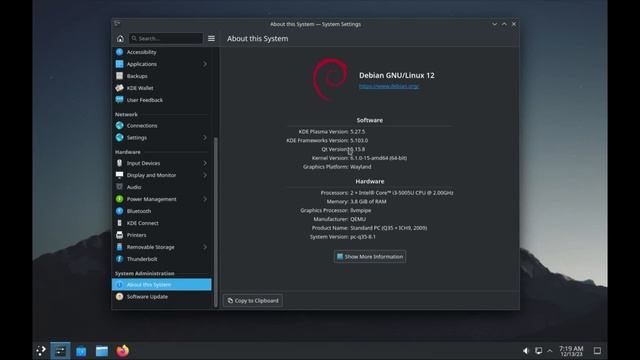Click the window menu icon in the title bar
The height and width of the screenshot is (360, 640).
coord(117,24)
